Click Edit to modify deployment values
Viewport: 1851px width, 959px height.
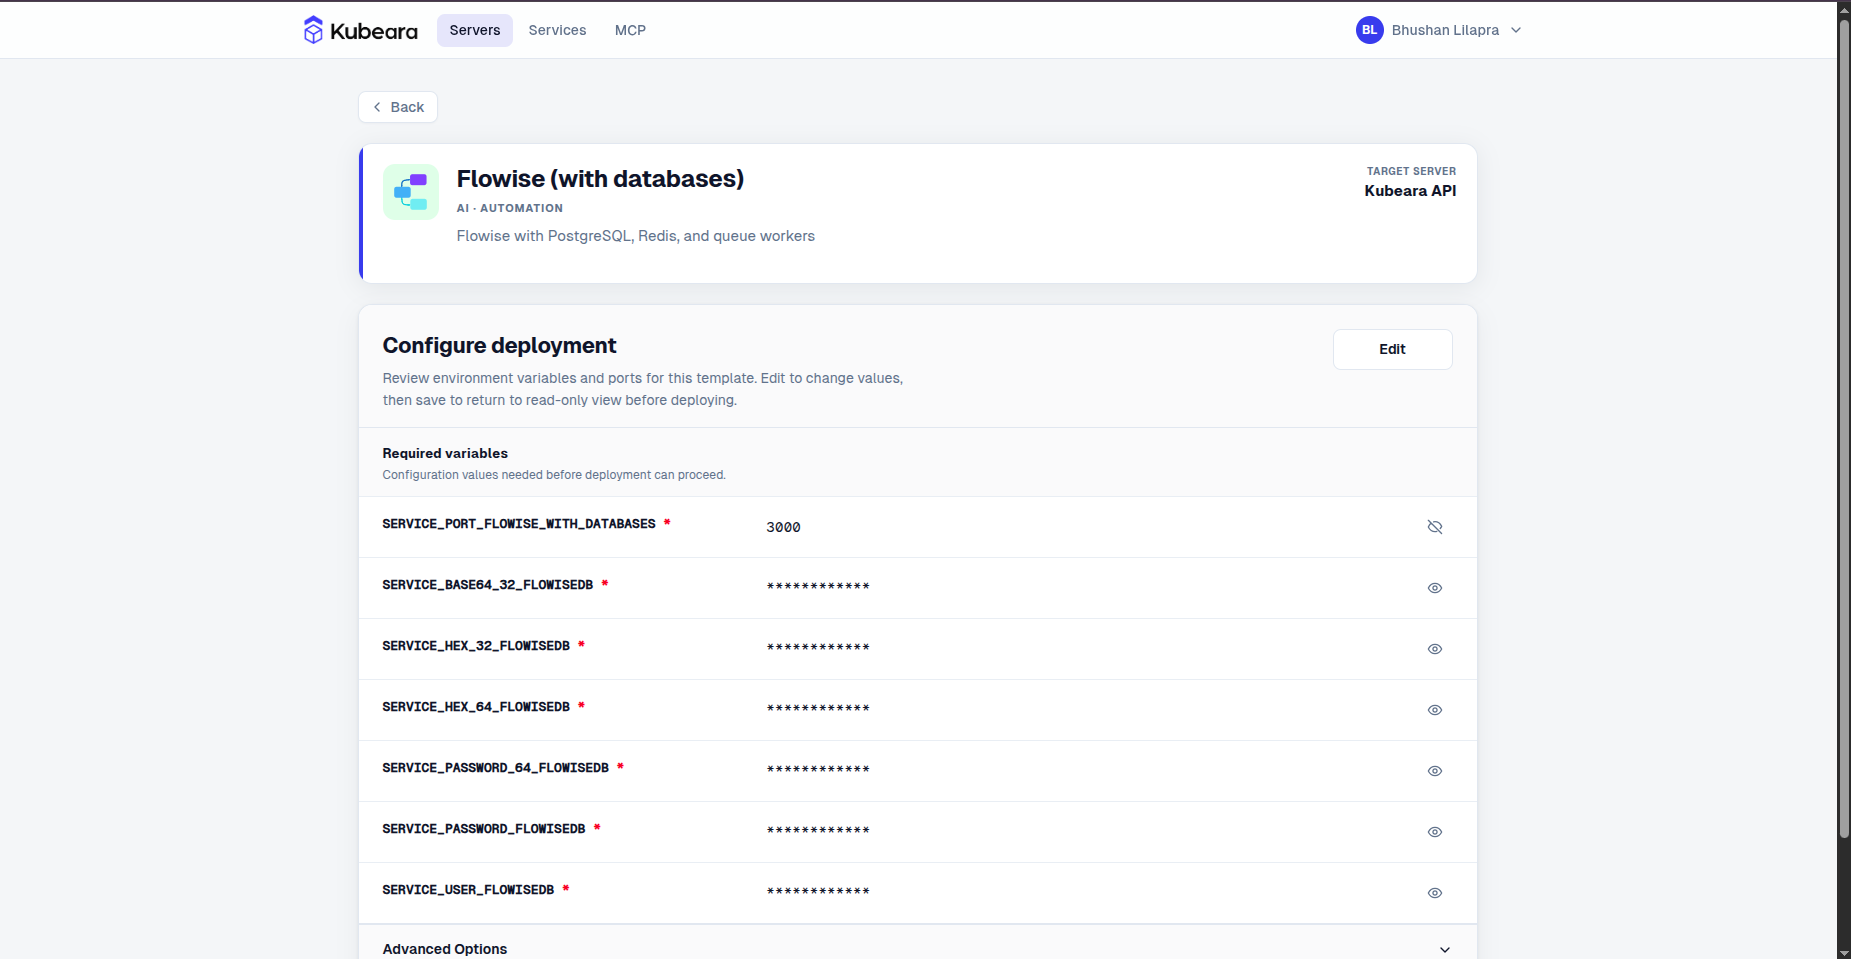[x=1392, y=349]
